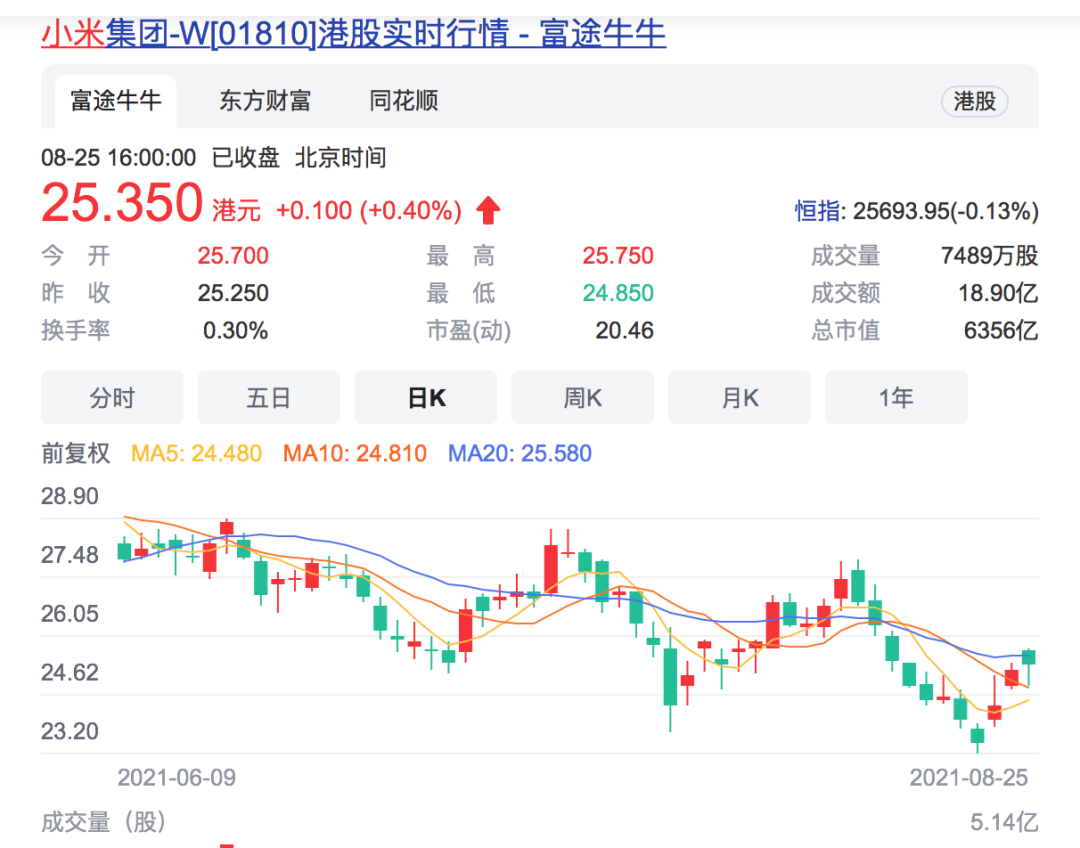Switch to the 周K weekly chart
1080x848 pixels.
click(583, 398)
